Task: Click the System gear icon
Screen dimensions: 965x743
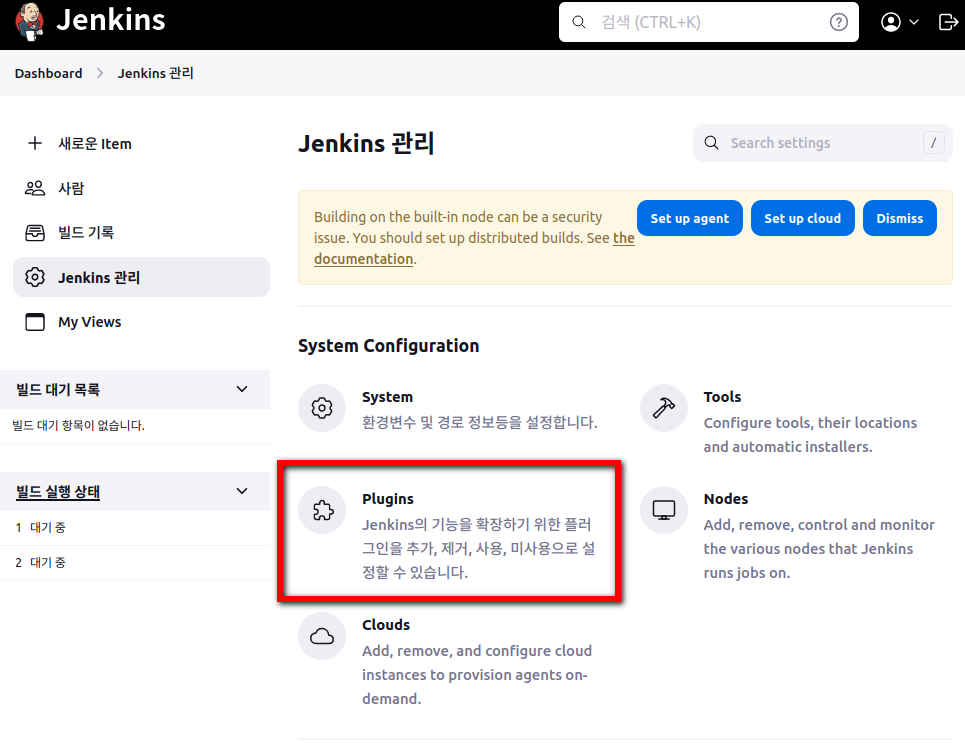Action: point(322,408)
